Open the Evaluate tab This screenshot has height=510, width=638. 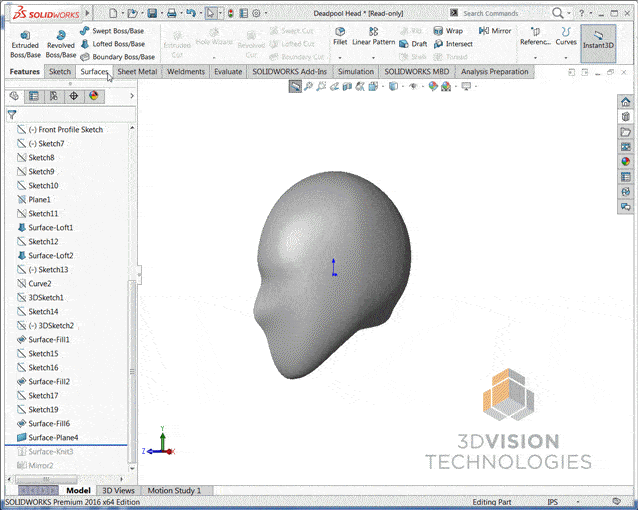tap(228, 72)
